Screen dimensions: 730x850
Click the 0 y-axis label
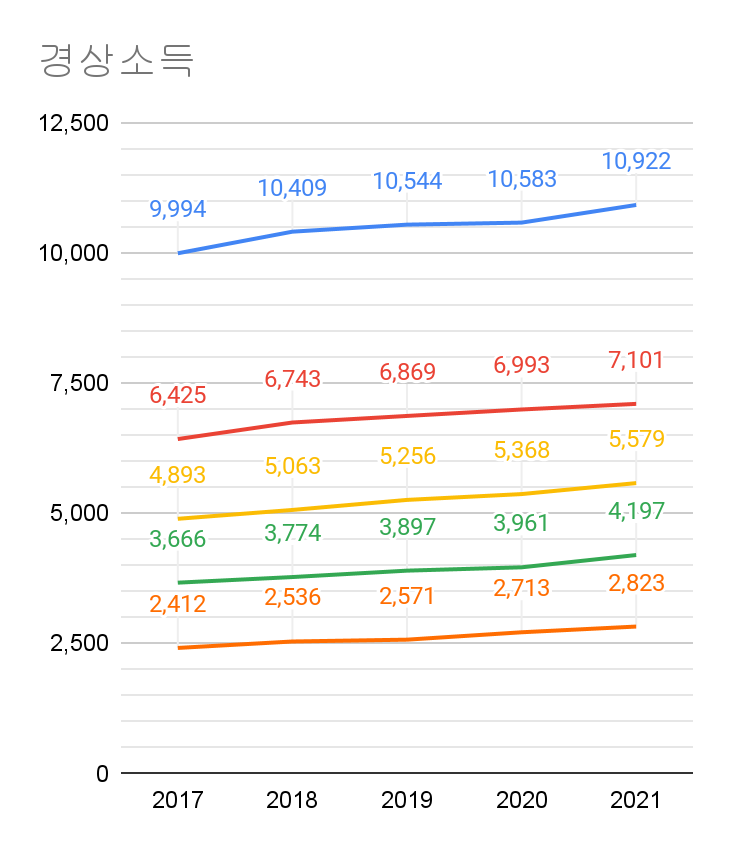point(102,773)
